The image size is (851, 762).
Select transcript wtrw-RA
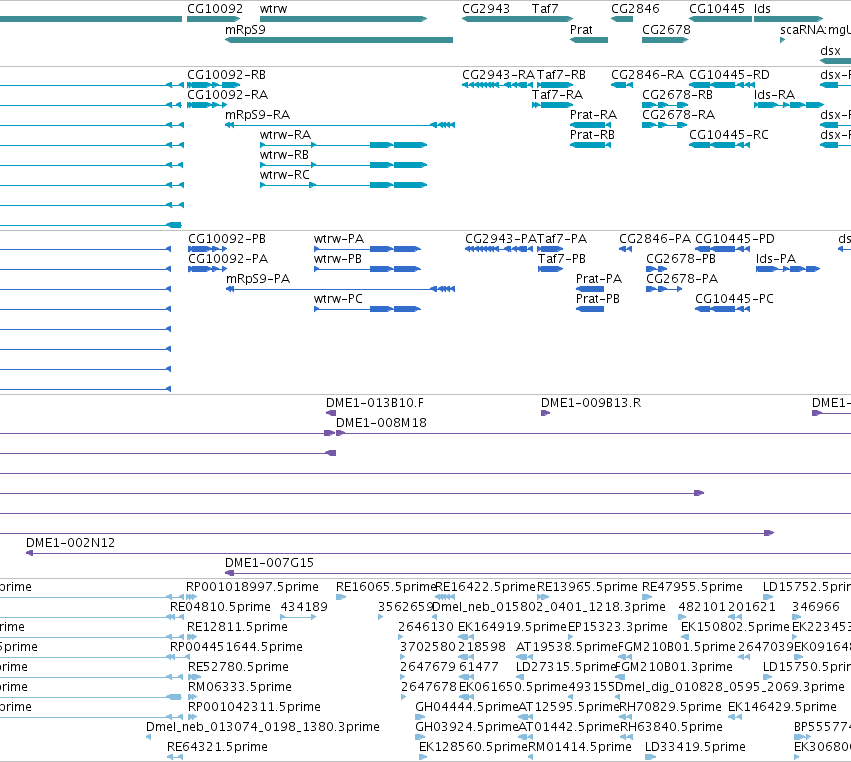[x=285, y=135]
